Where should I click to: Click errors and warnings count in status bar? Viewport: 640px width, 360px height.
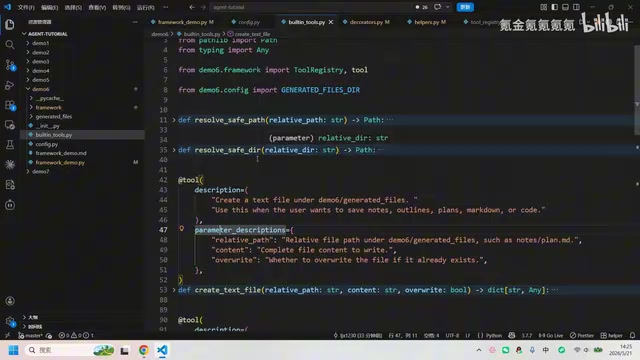76,335
